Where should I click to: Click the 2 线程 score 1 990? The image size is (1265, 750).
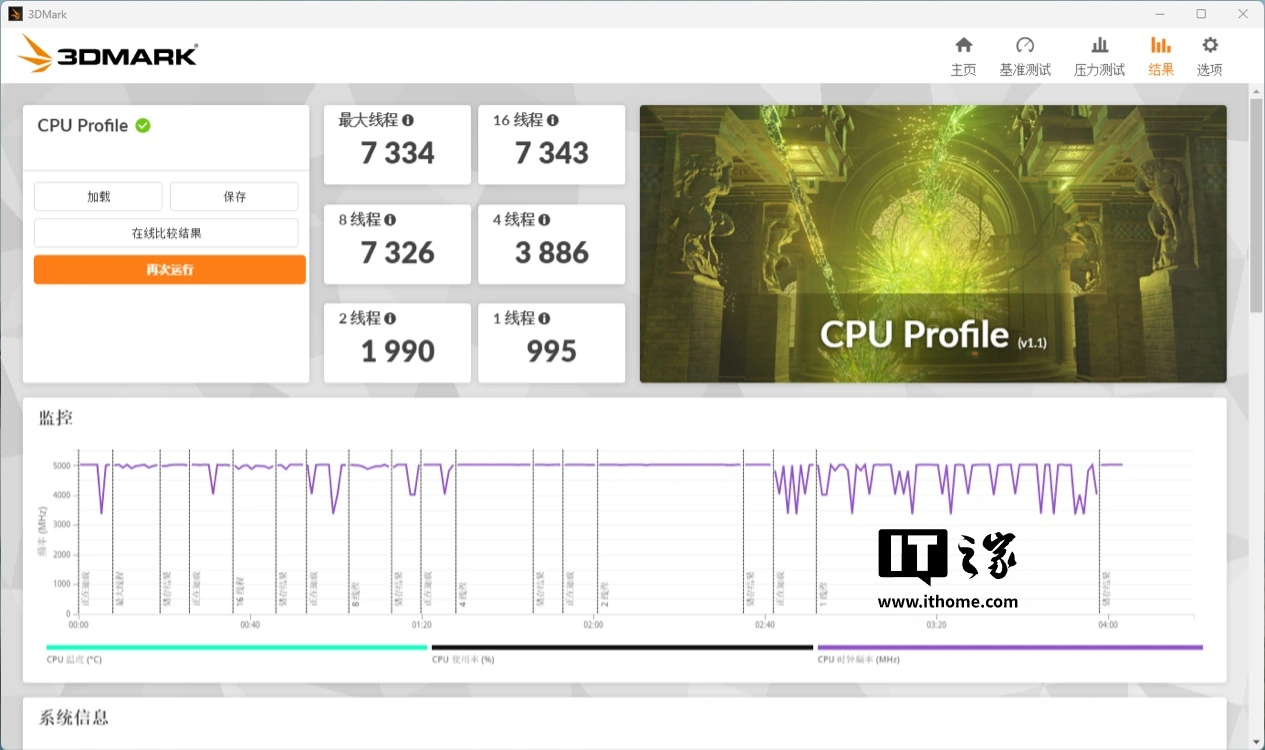(x=398, y=351)
